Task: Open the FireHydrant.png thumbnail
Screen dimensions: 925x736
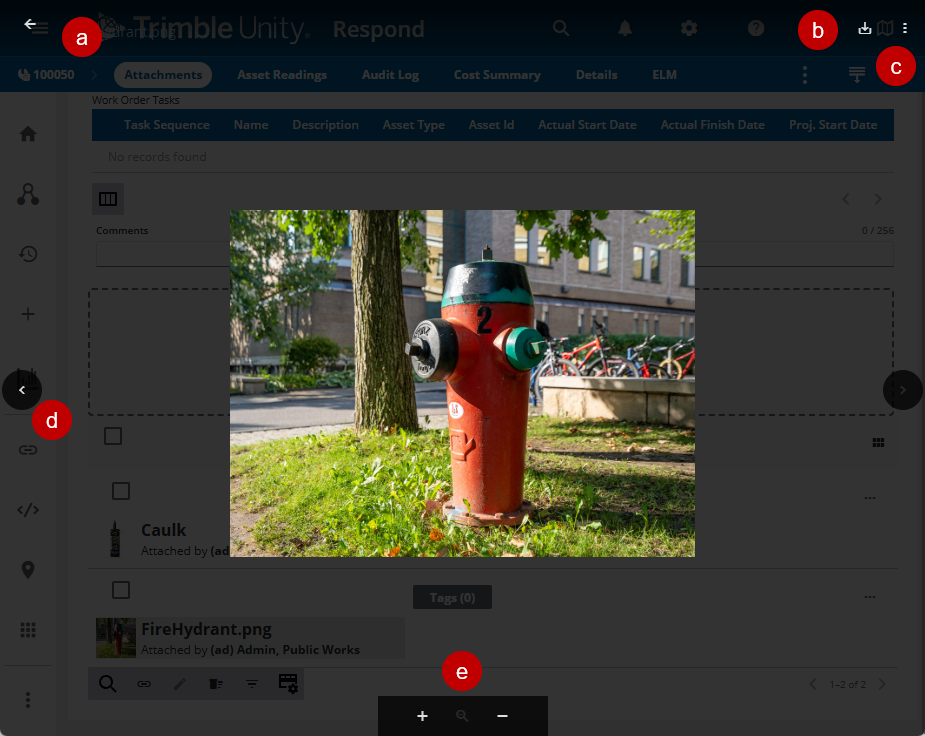Action: pos(116,638)
